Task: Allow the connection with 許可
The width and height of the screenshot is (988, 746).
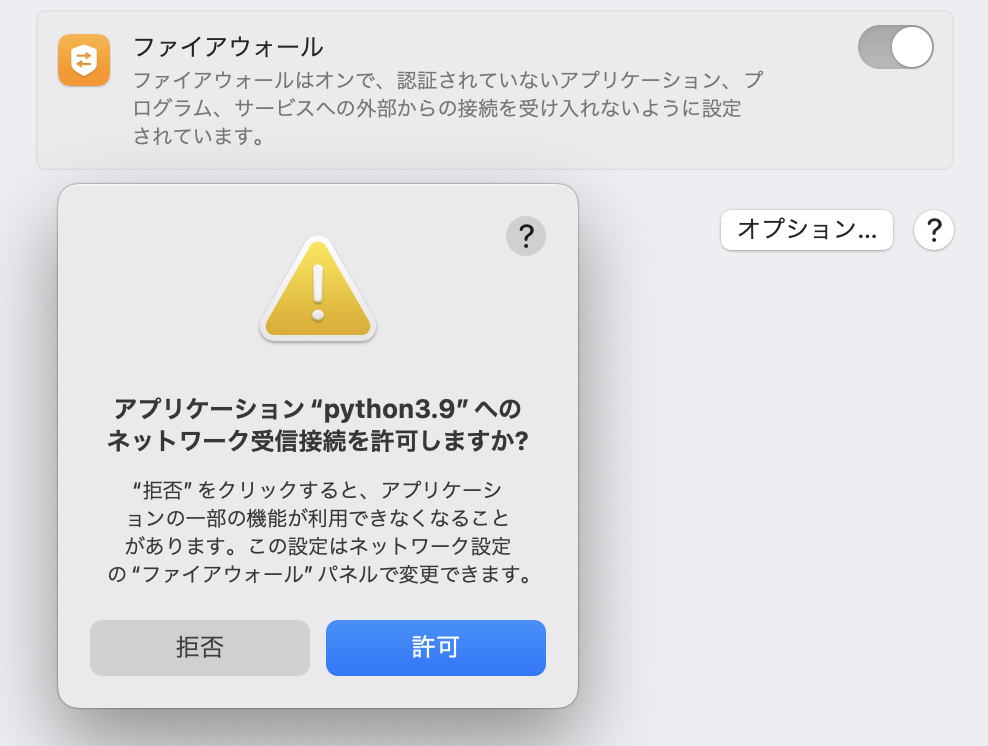Action: 435,648
